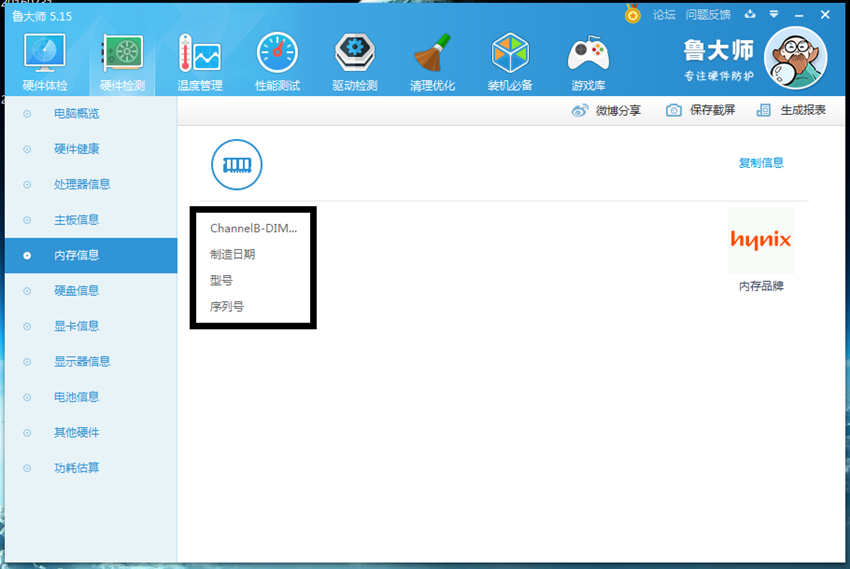This screenshot has height=569, width=850.
Task: Select 硬盘信息 in sidebar
Action: click(91, 290)
